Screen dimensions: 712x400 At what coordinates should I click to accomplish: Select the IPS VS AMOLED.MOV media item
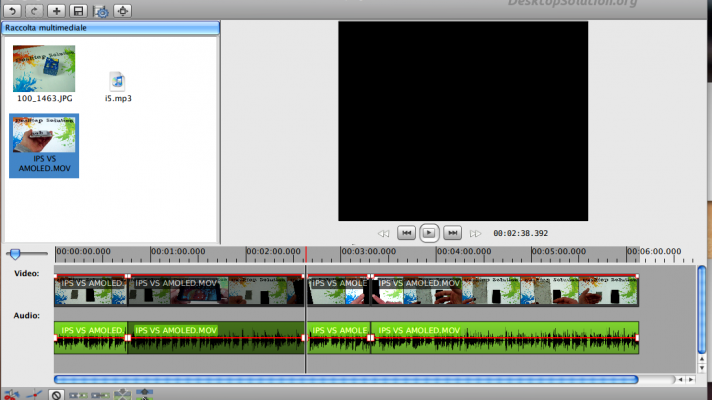coord(44,145)
